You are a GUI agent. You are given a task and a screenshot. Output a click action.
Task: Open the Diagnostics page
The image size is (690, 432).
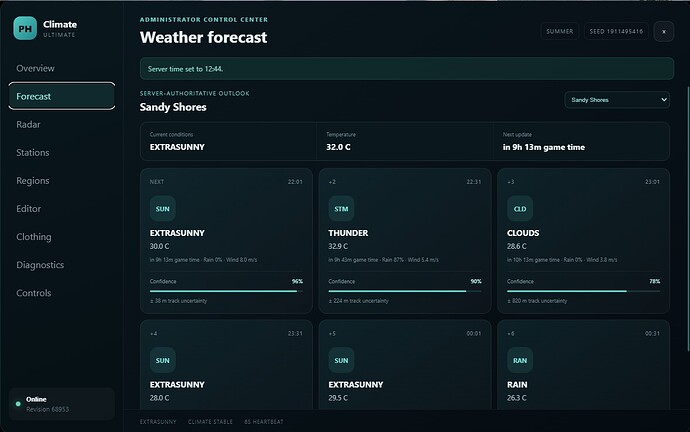click(62, 265)
